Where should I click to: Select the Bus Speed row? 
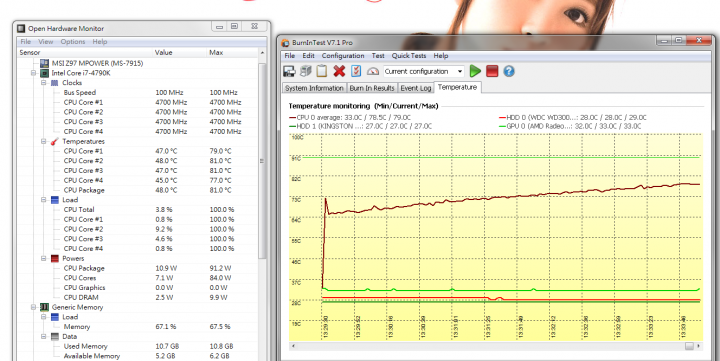[138, 92]
